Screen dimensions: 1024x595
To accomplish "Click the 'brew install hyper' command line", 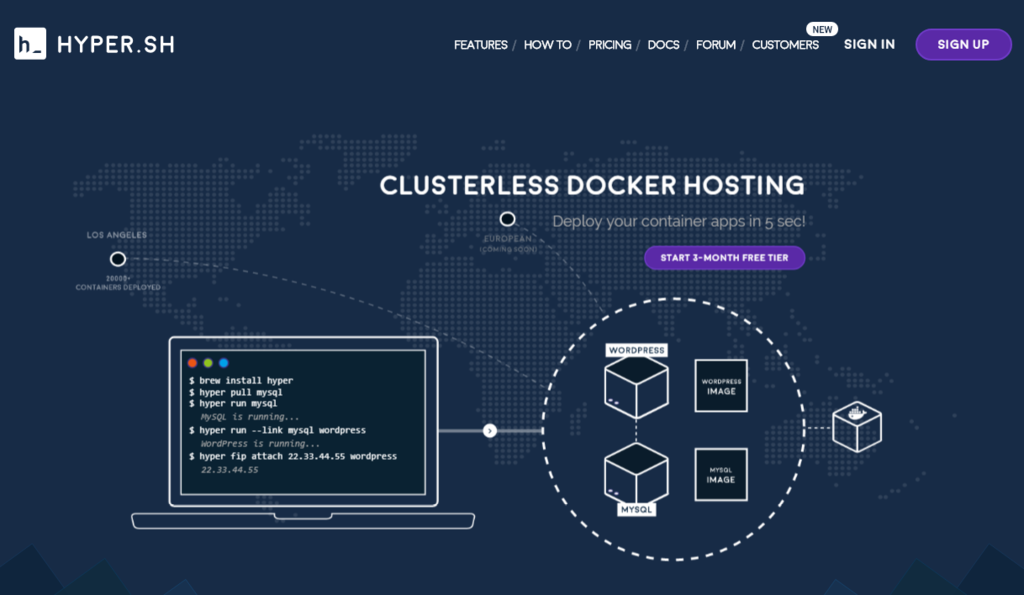I will [x=241, y=380].
